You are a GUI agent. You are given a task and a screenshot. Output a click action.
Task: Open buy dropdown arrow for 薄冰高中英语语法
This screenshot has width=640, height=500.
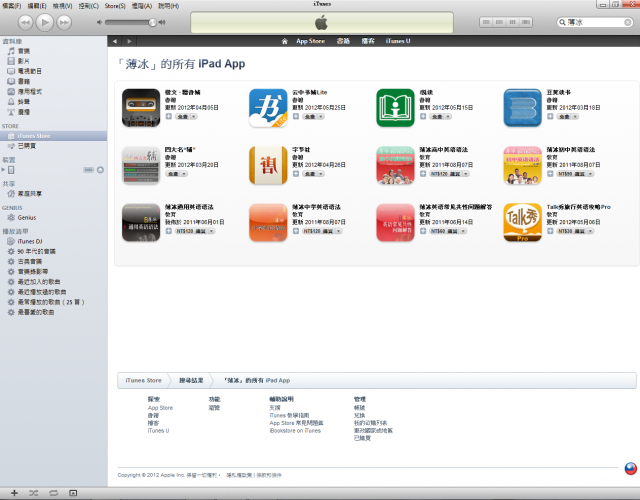[466, 174]
